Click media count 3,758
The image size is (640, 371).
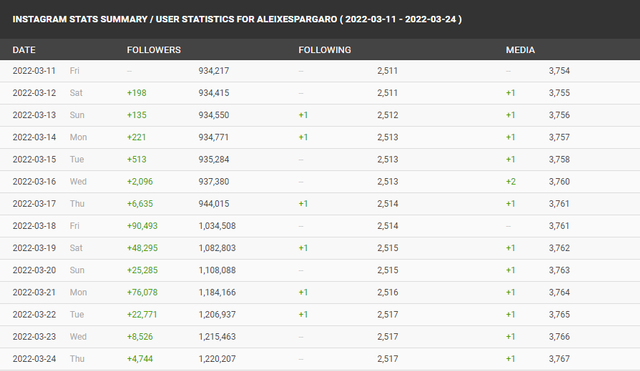tap(559, 159)
